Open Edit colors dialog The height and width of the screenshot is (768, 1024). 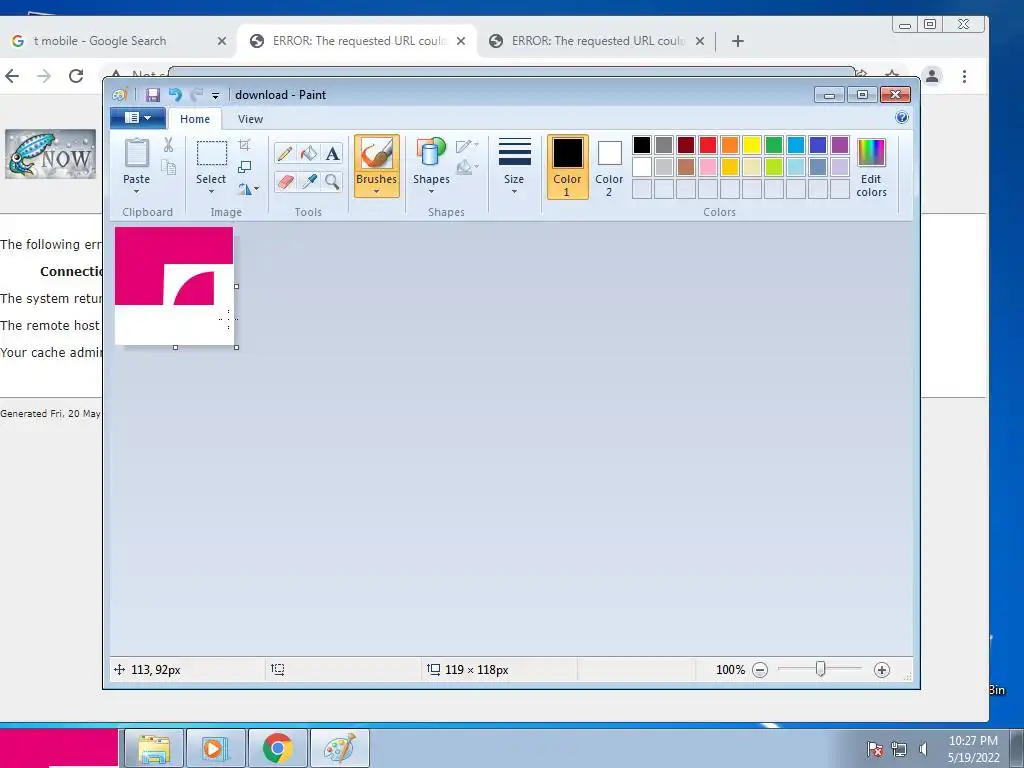[x=871, y=168]
